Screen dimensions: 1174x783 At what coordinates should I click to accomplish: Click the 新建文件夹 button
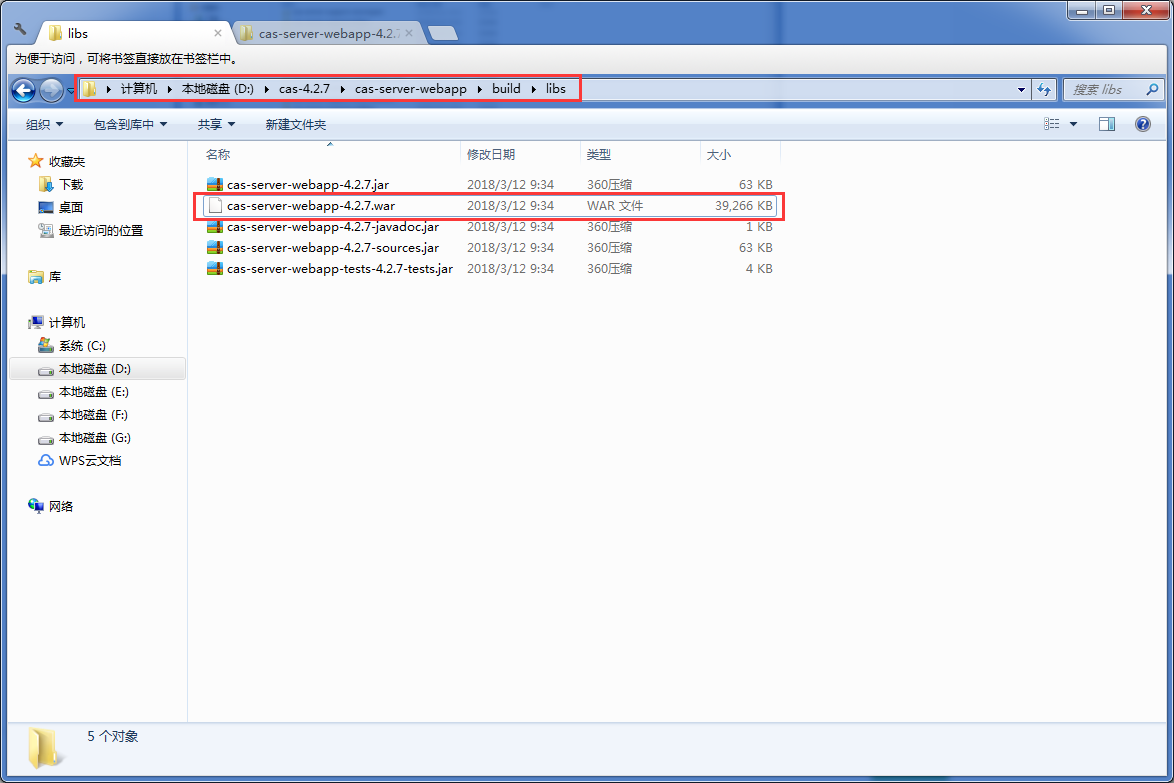296,124
